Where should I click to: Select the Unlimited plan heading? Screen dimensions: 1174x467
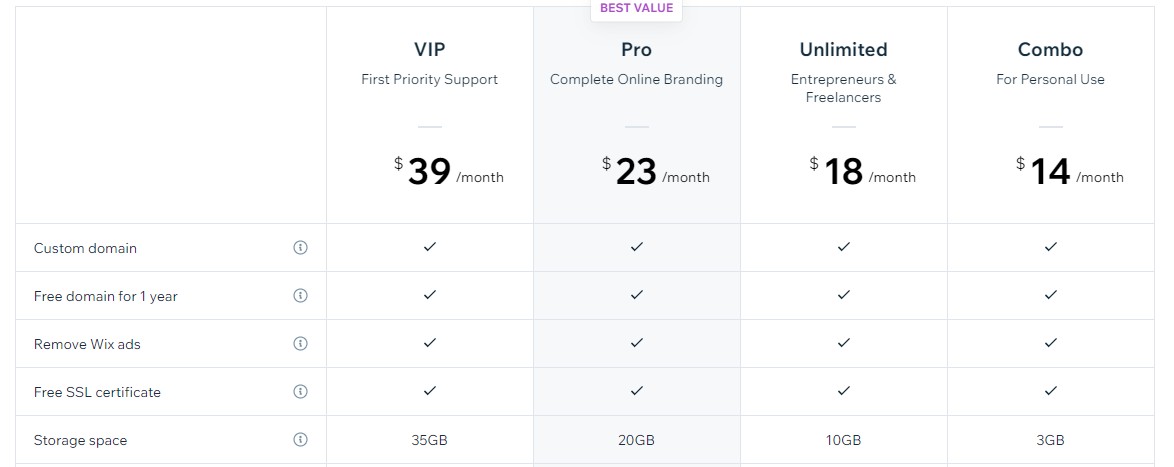pyautogui.click(x=844, y=49)
